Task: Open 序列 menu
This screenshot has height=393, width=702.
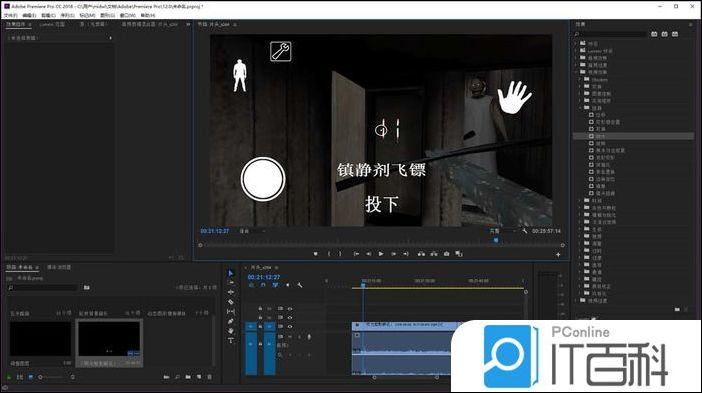Action: tap(68, 15)
